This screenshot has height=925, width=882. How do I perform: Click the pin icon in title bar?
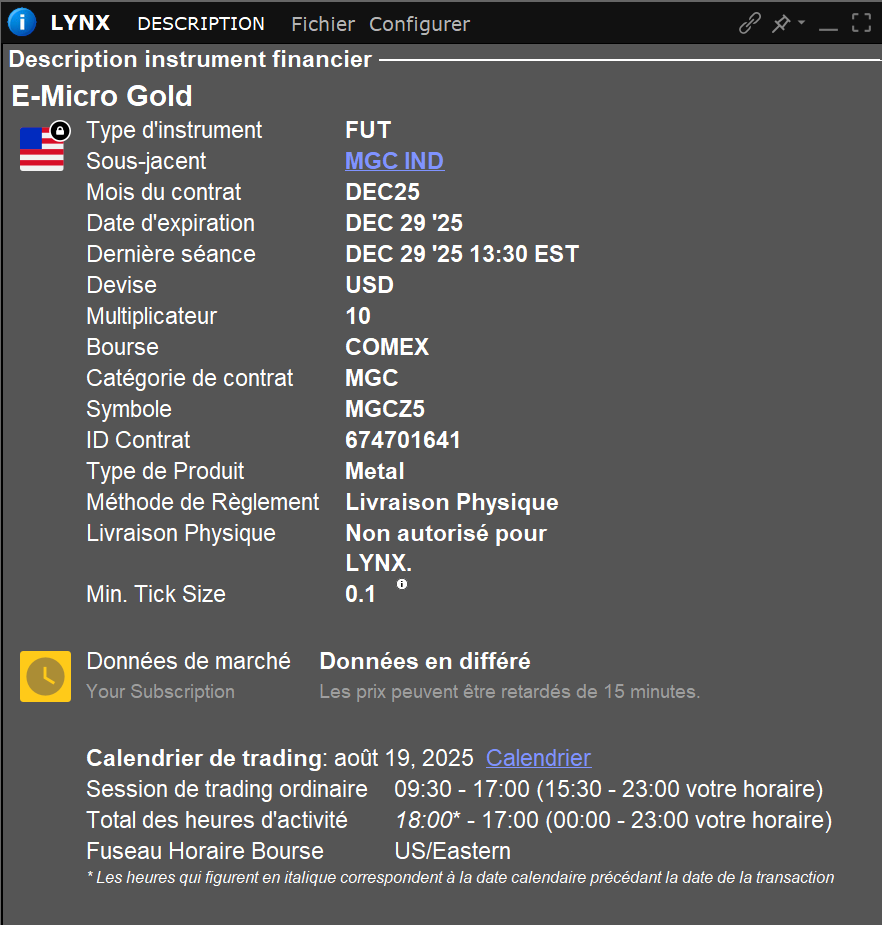(781, 23)
